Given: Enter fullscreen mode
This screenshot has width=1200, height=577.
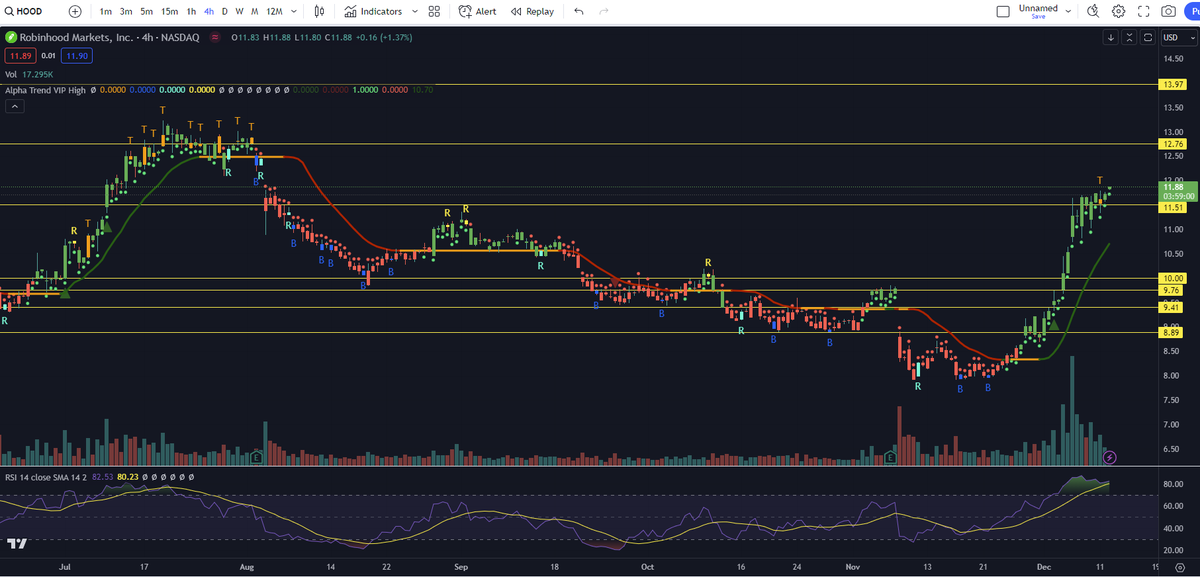Looking at the screenshot, I should [x=1143, y=12].
